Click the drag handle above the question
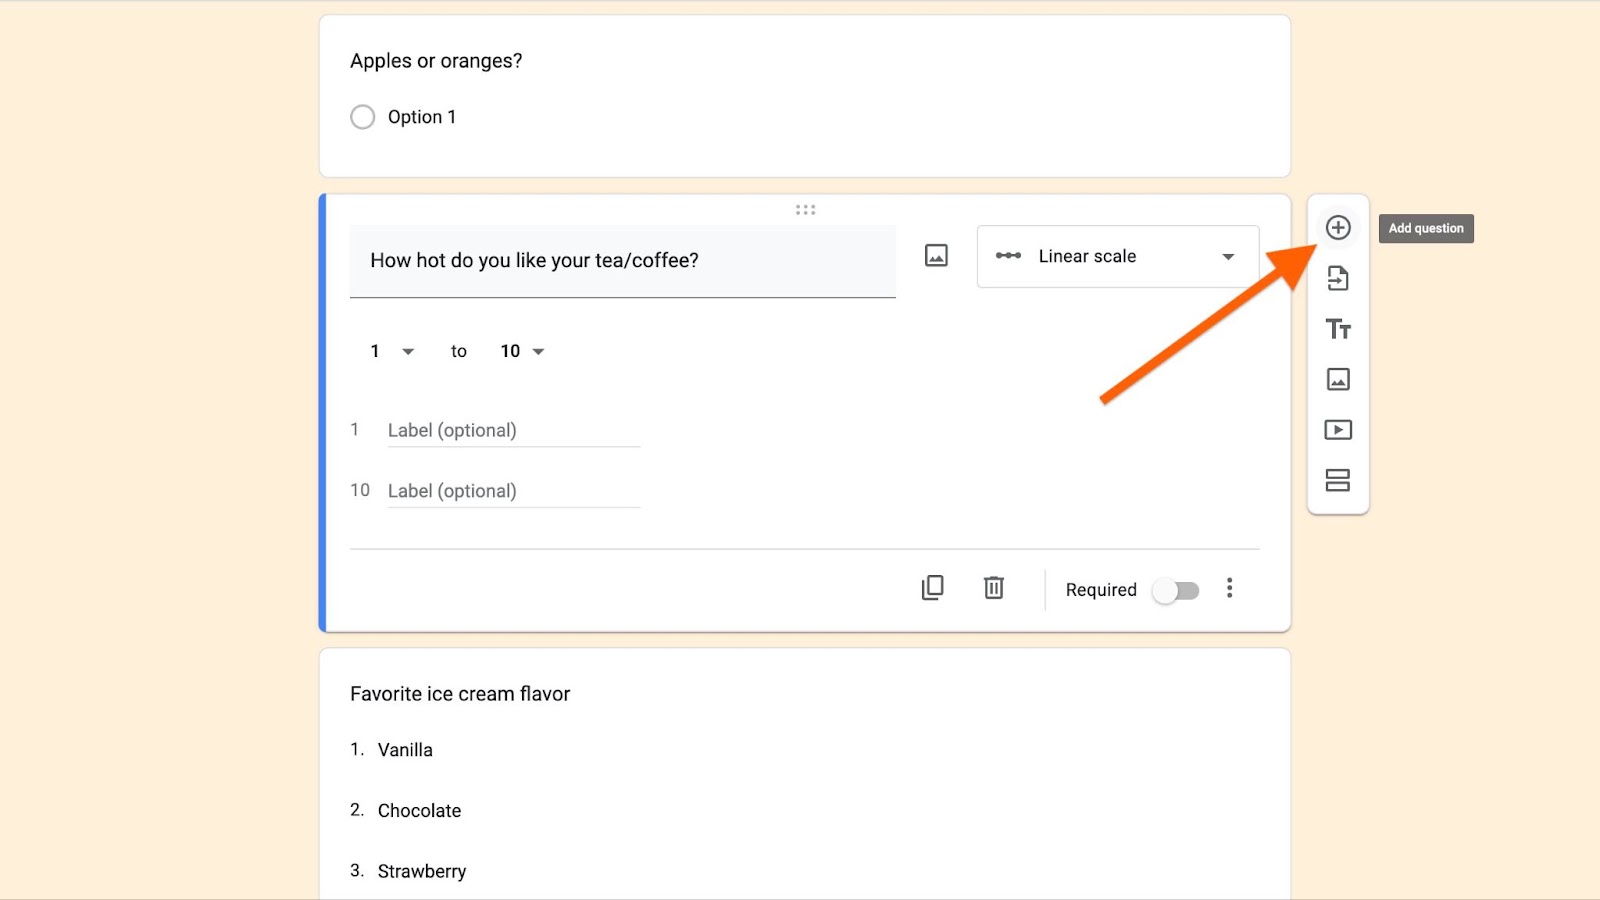 coord(805,210)
